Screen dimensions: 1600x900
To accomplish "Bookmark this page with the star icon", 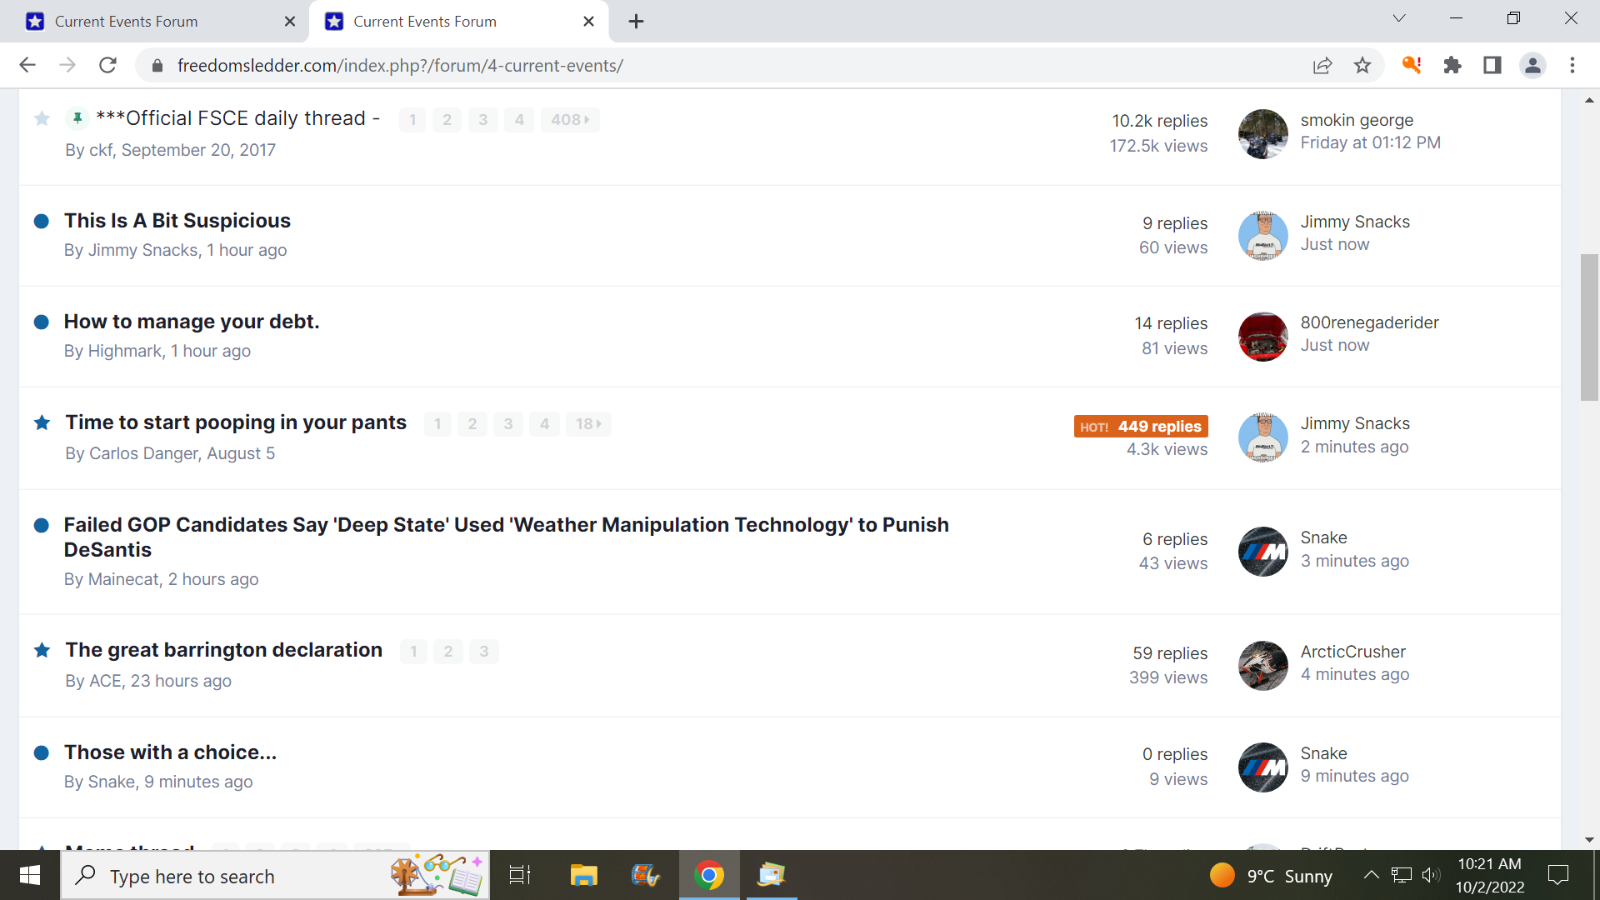I will point(1362,65).
